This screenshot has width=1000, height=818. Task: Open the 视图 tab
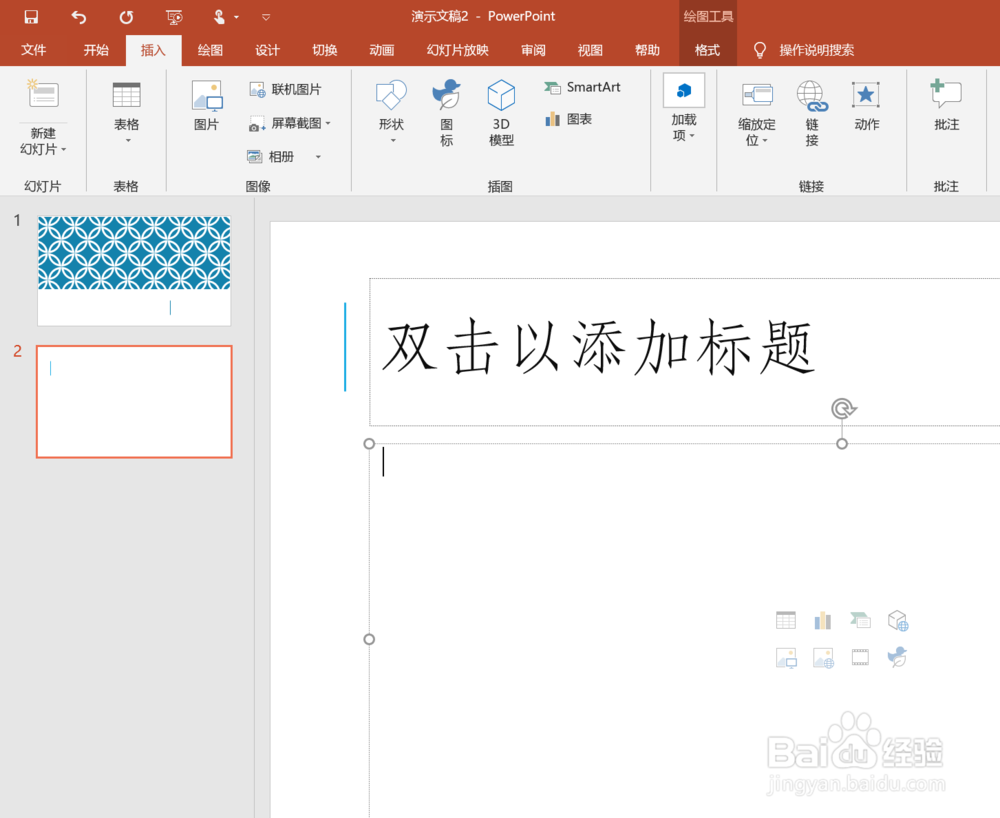pyautogui.click(x=590, y=50)
